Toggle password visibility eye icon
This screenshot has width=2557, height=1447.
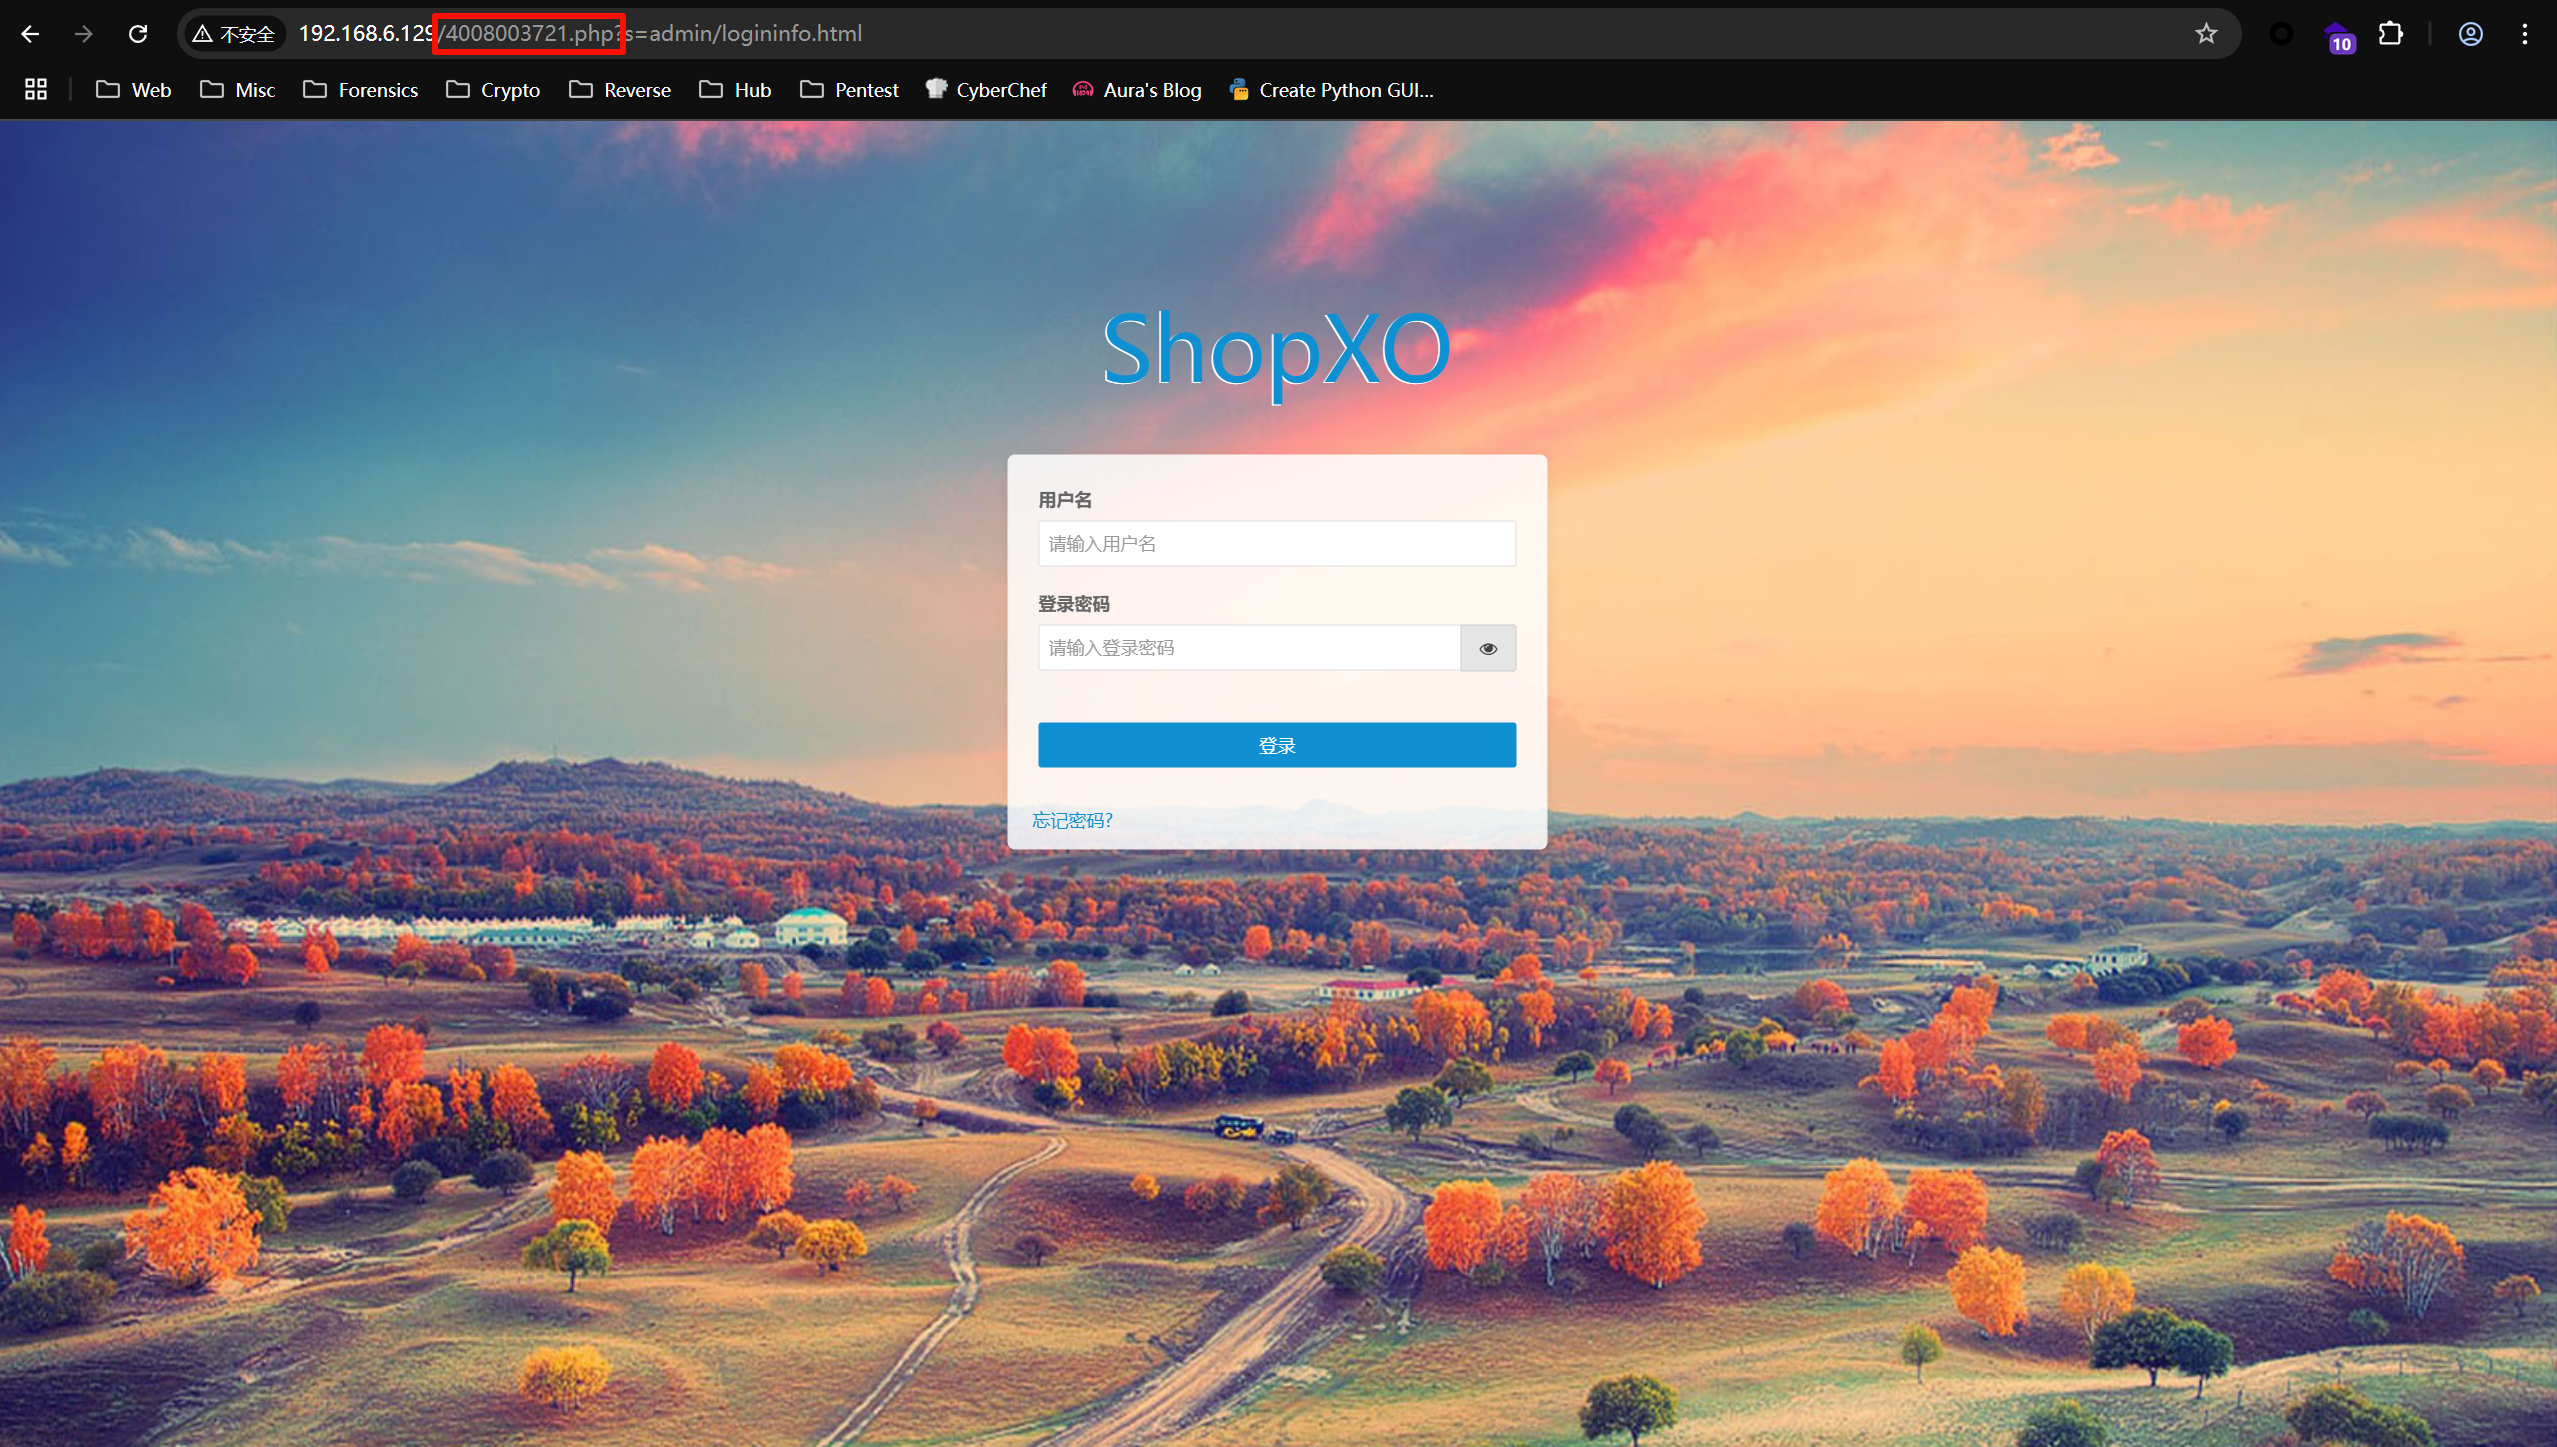click(x=1488, y=648)
